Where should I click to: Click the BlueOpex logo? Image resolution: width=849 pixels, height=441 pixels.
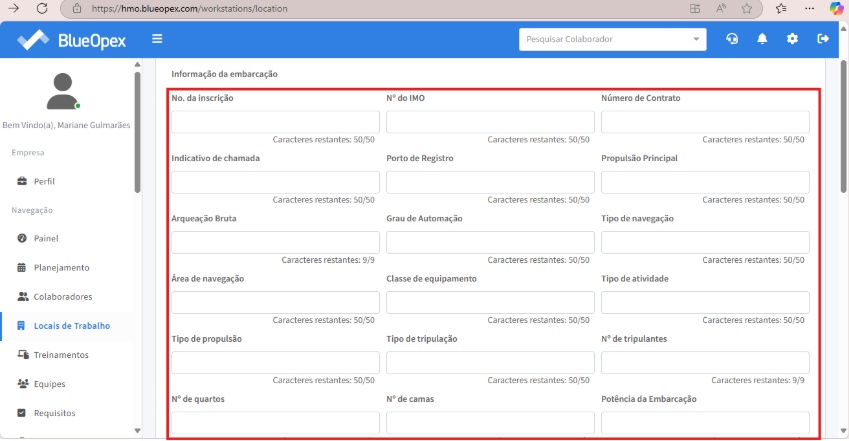pos(71,40)
